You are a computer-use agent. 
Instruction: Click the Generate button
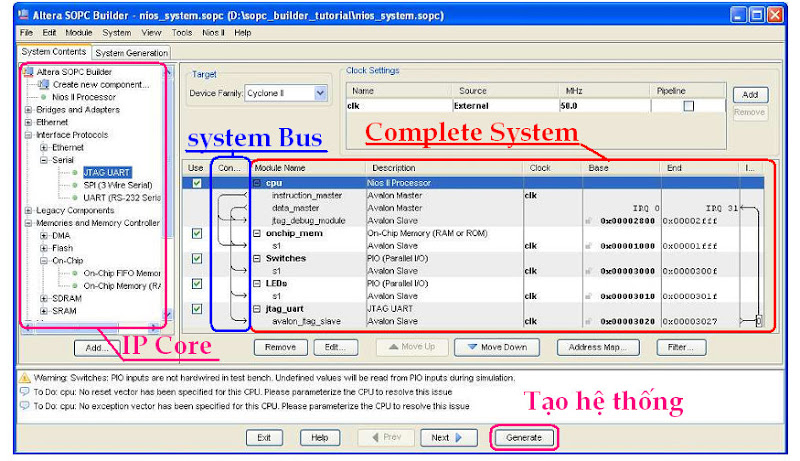click(524, 438)
